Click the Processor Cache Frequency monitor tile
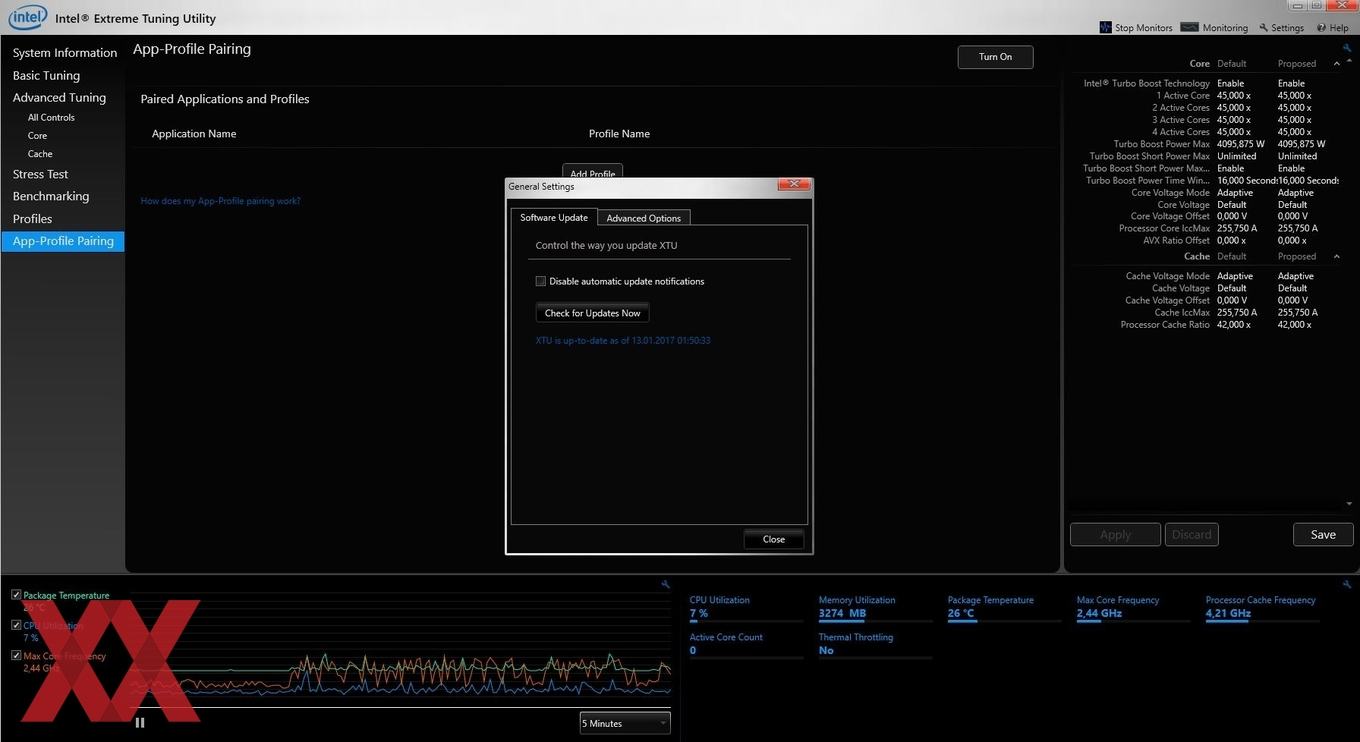The image size is (1360, 742). pyautogui.click(x=1262, y=607)
